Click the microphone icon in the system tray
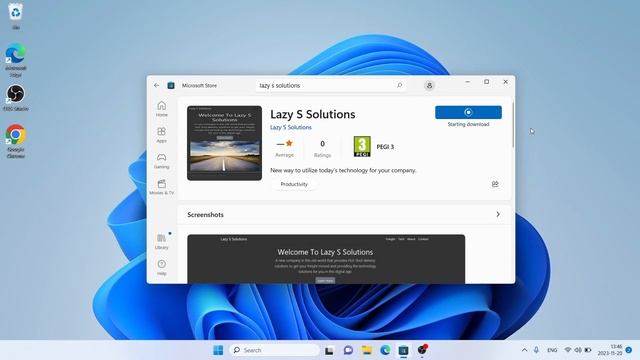640x360 pixels. click(x=536, y=350)
